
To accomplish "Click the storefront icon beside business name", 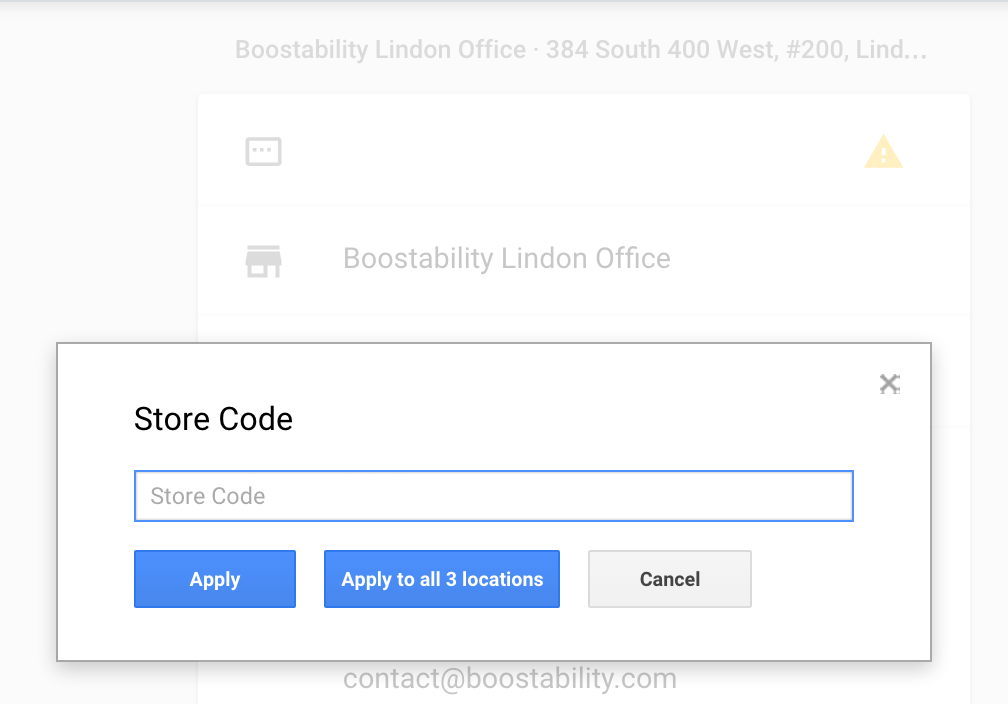I will click(x=263, y=260).
